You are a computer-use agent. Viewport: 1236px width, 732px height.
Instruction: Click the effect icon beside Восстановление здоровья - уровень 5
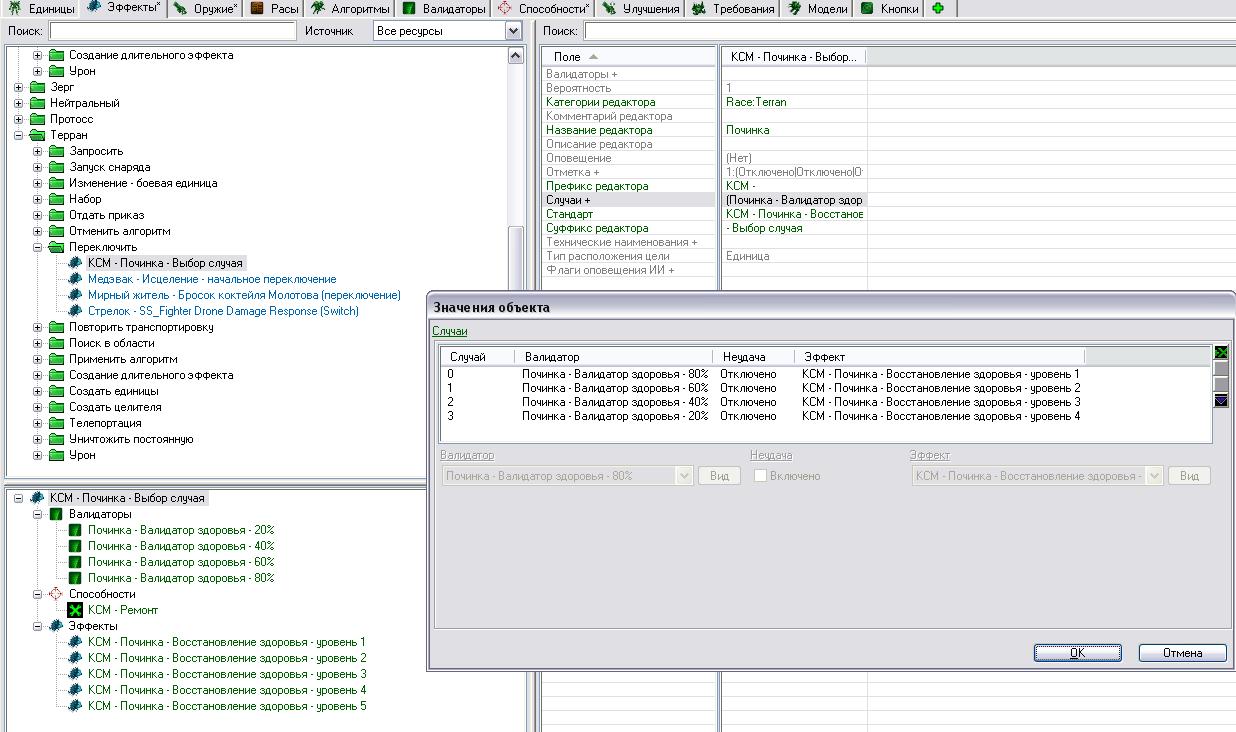coord(76,706)
